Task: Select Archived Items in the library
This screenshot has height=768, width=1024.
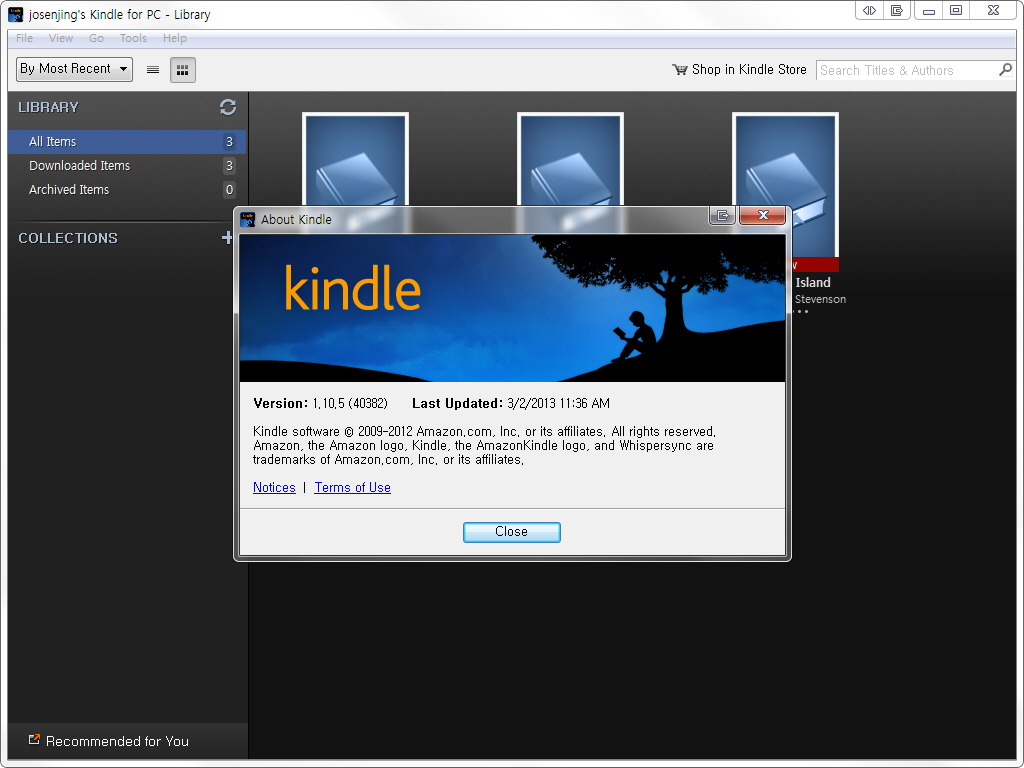Action: 127,190
